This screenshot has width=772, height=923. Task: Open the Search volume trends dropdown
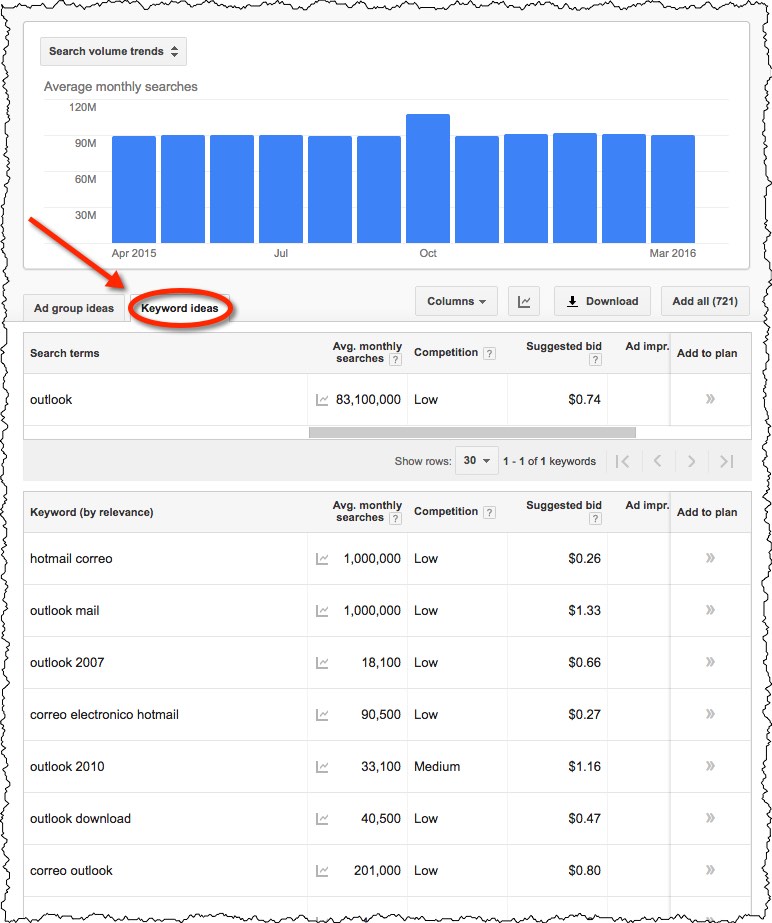(x=113, y=51)
